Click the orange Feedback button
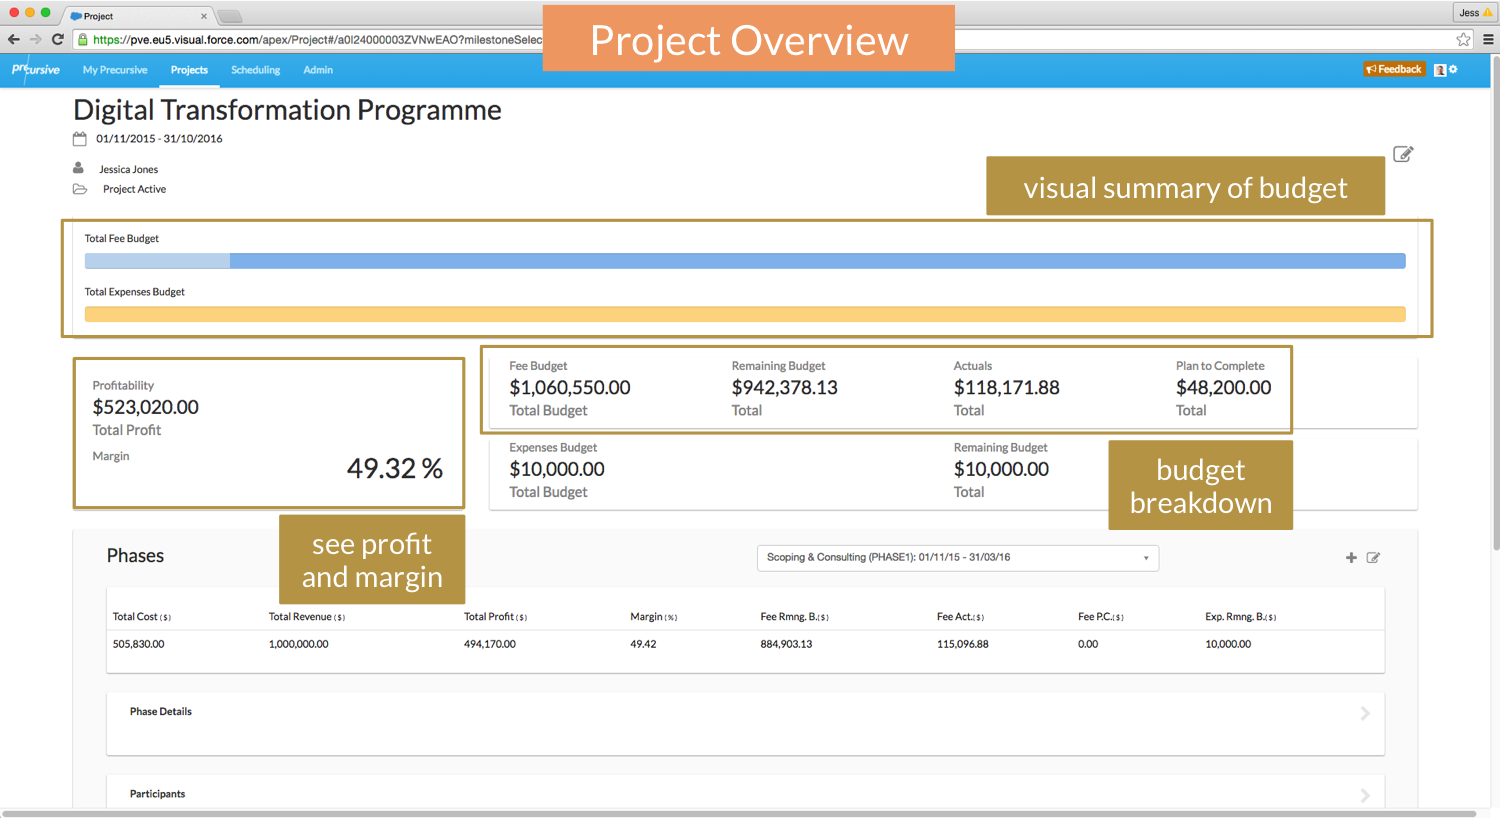1500x818 pixels. pyautogui.click(x=1393, y=69)
